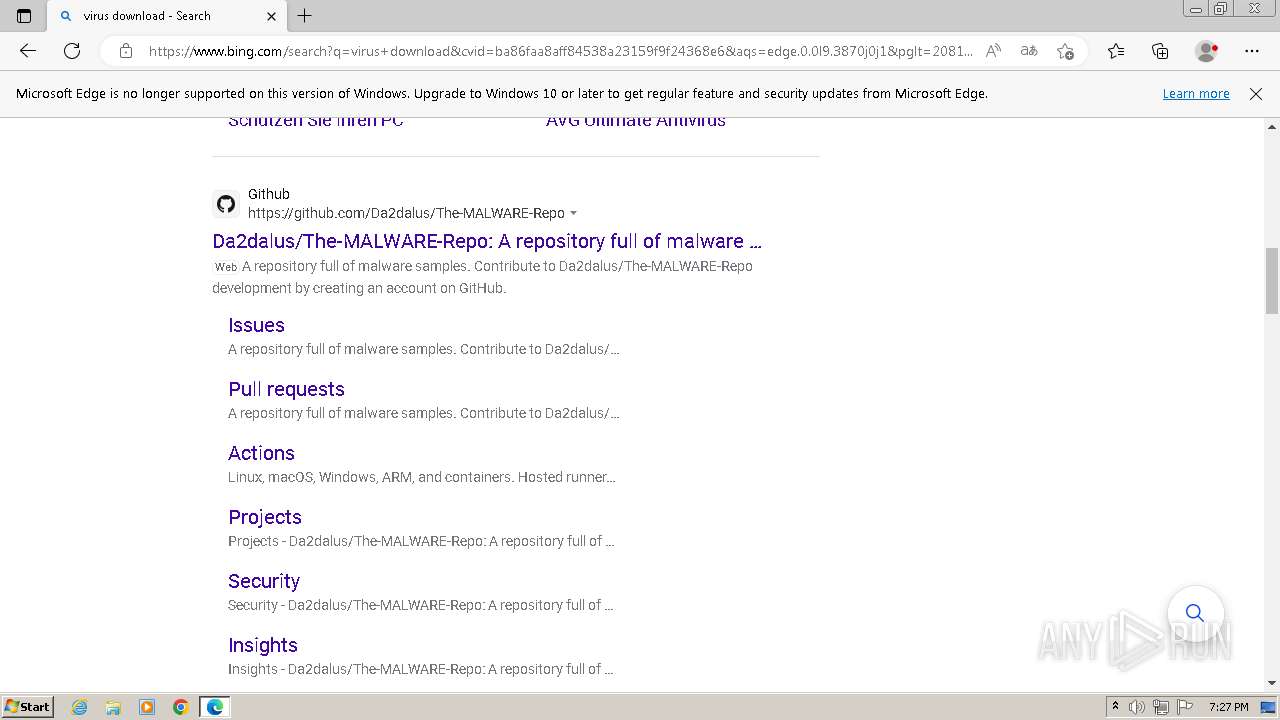Click the page vertical scrollbar thumb
Viewport: 1280px width, 720px height.
click(x=1272, y=281)
